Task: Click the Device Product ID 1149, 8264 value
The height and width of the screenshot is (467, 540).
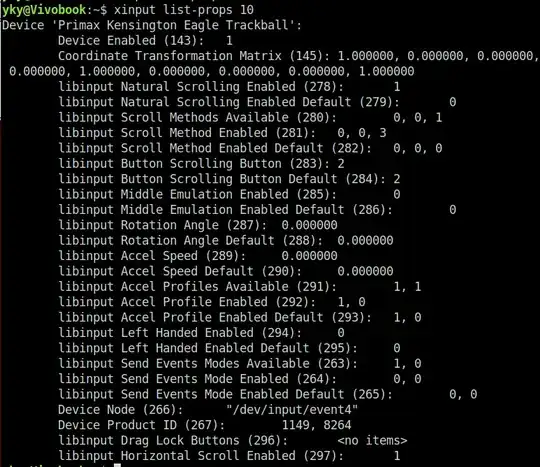Action: click(316, 425)
